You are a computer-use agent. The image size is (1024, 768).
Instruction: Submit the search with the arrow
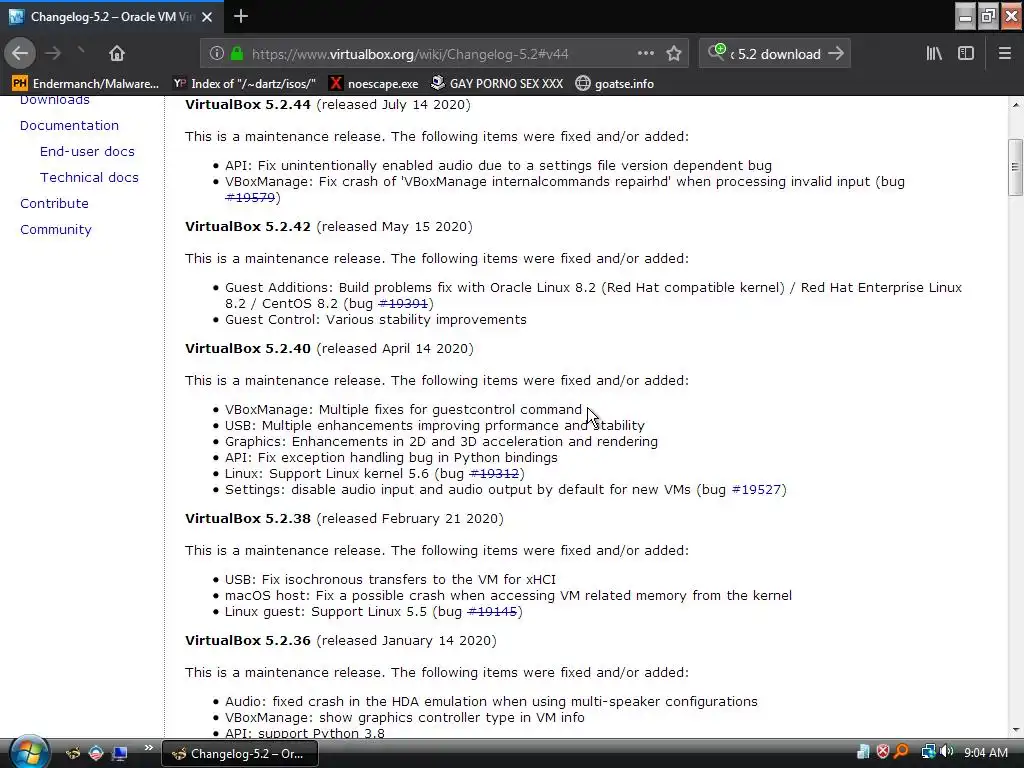pyautogui.click(x=836, y=54)
